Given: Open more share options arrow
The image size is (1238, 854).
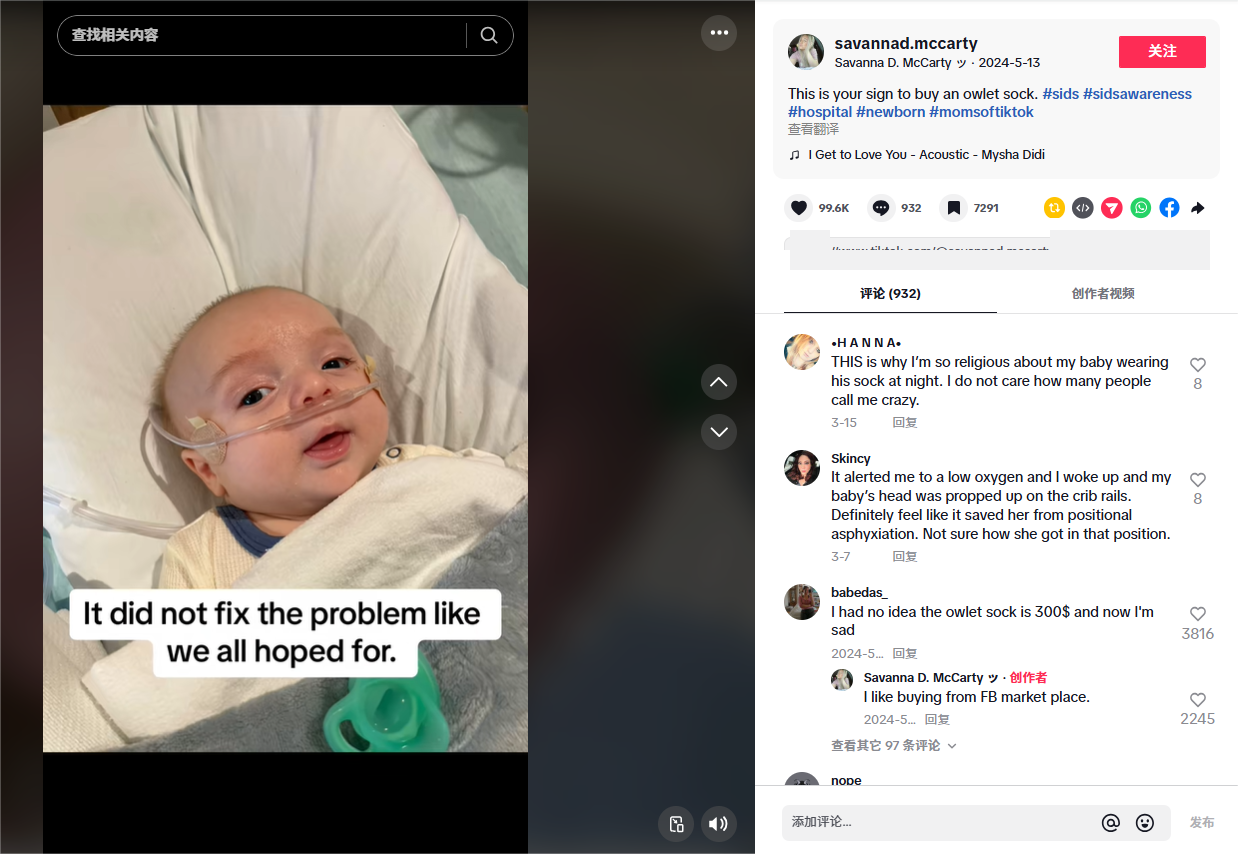Looking at the screenshot, I should [1198, 208].
